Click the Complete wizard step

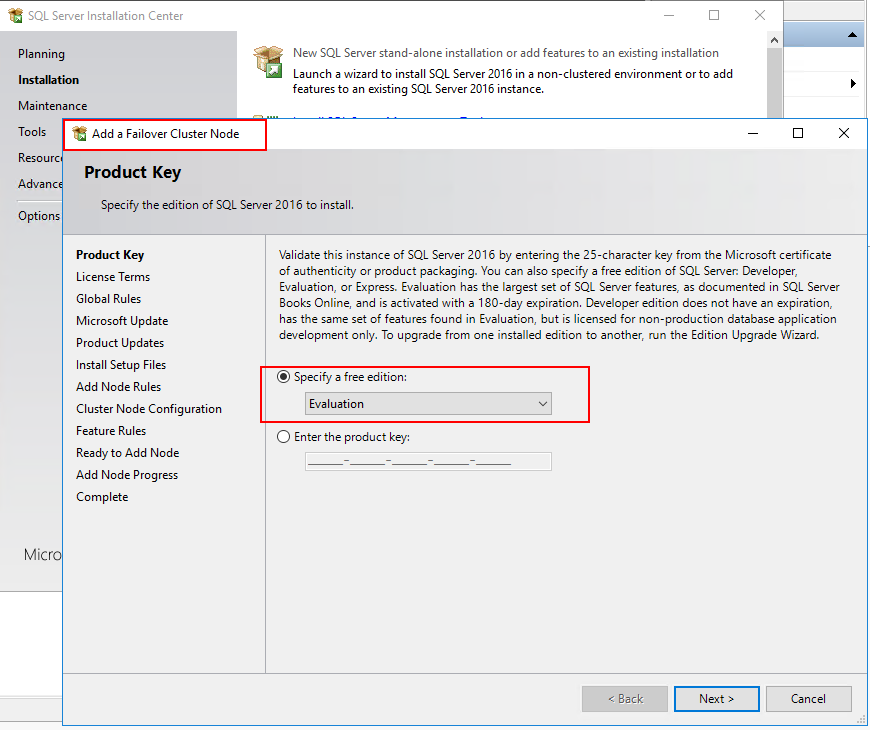pyautogui.click(x=102, y=497)
